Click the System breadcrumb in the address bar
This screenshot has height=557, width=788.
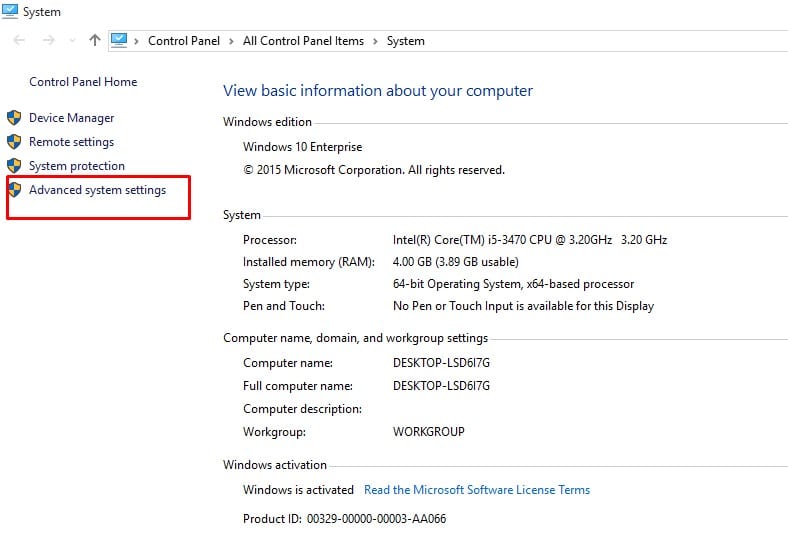[405, 41]
